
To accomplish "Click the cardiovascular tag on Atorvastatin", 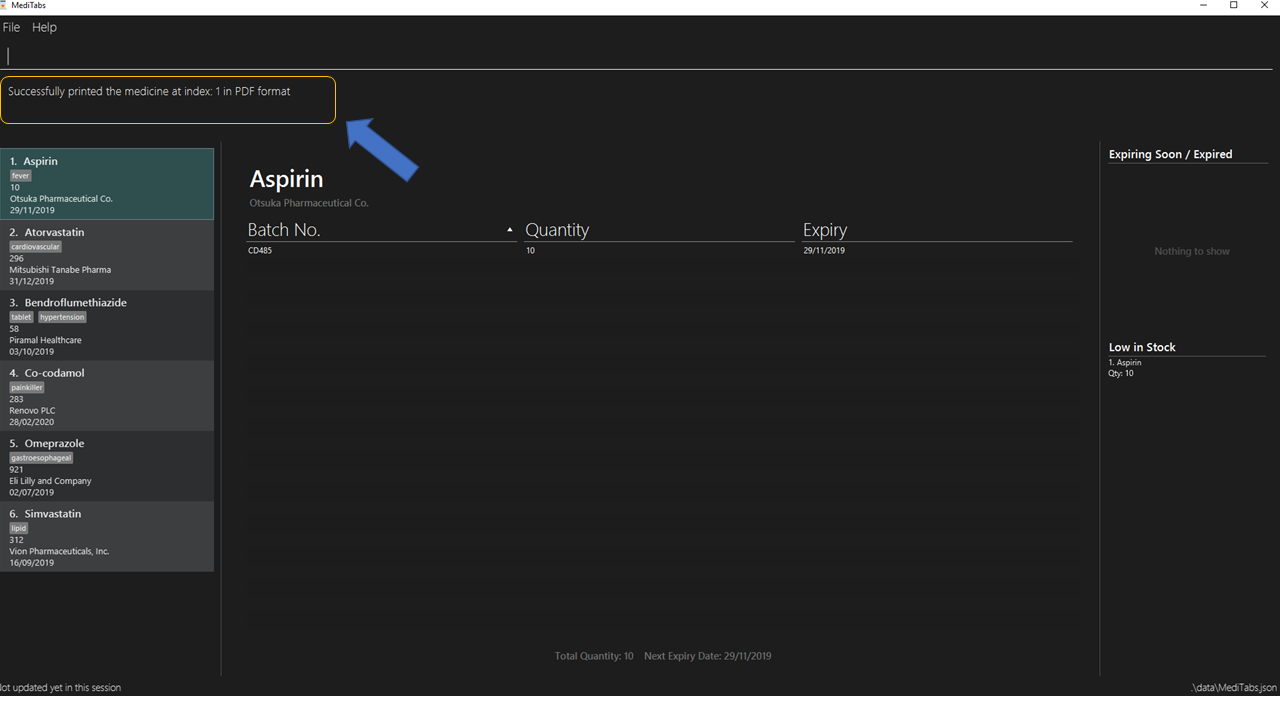I will click(36, 247).
